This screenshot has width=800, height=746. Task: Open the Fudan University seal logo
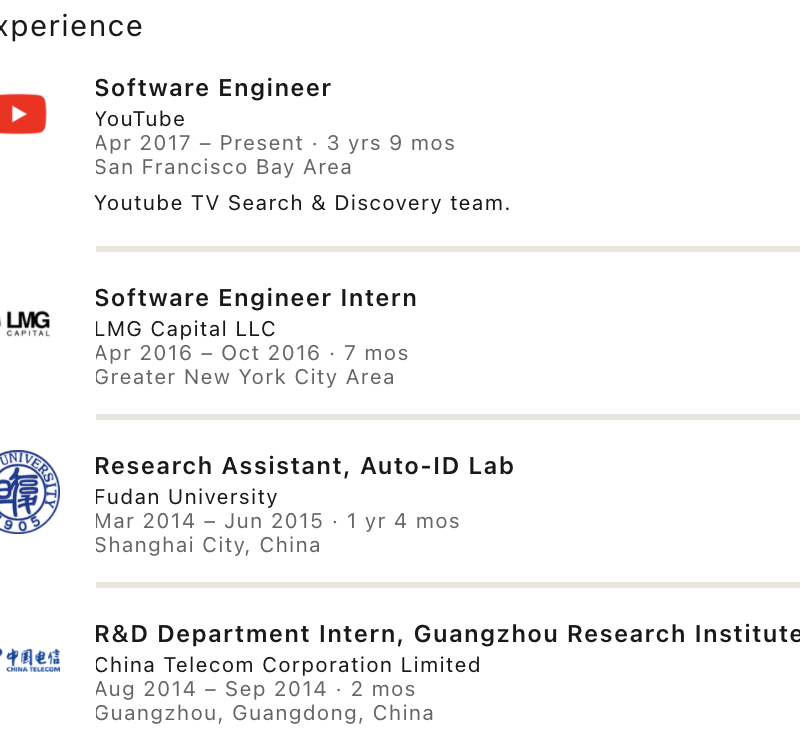pyautogui.click(x=28, y=492)
